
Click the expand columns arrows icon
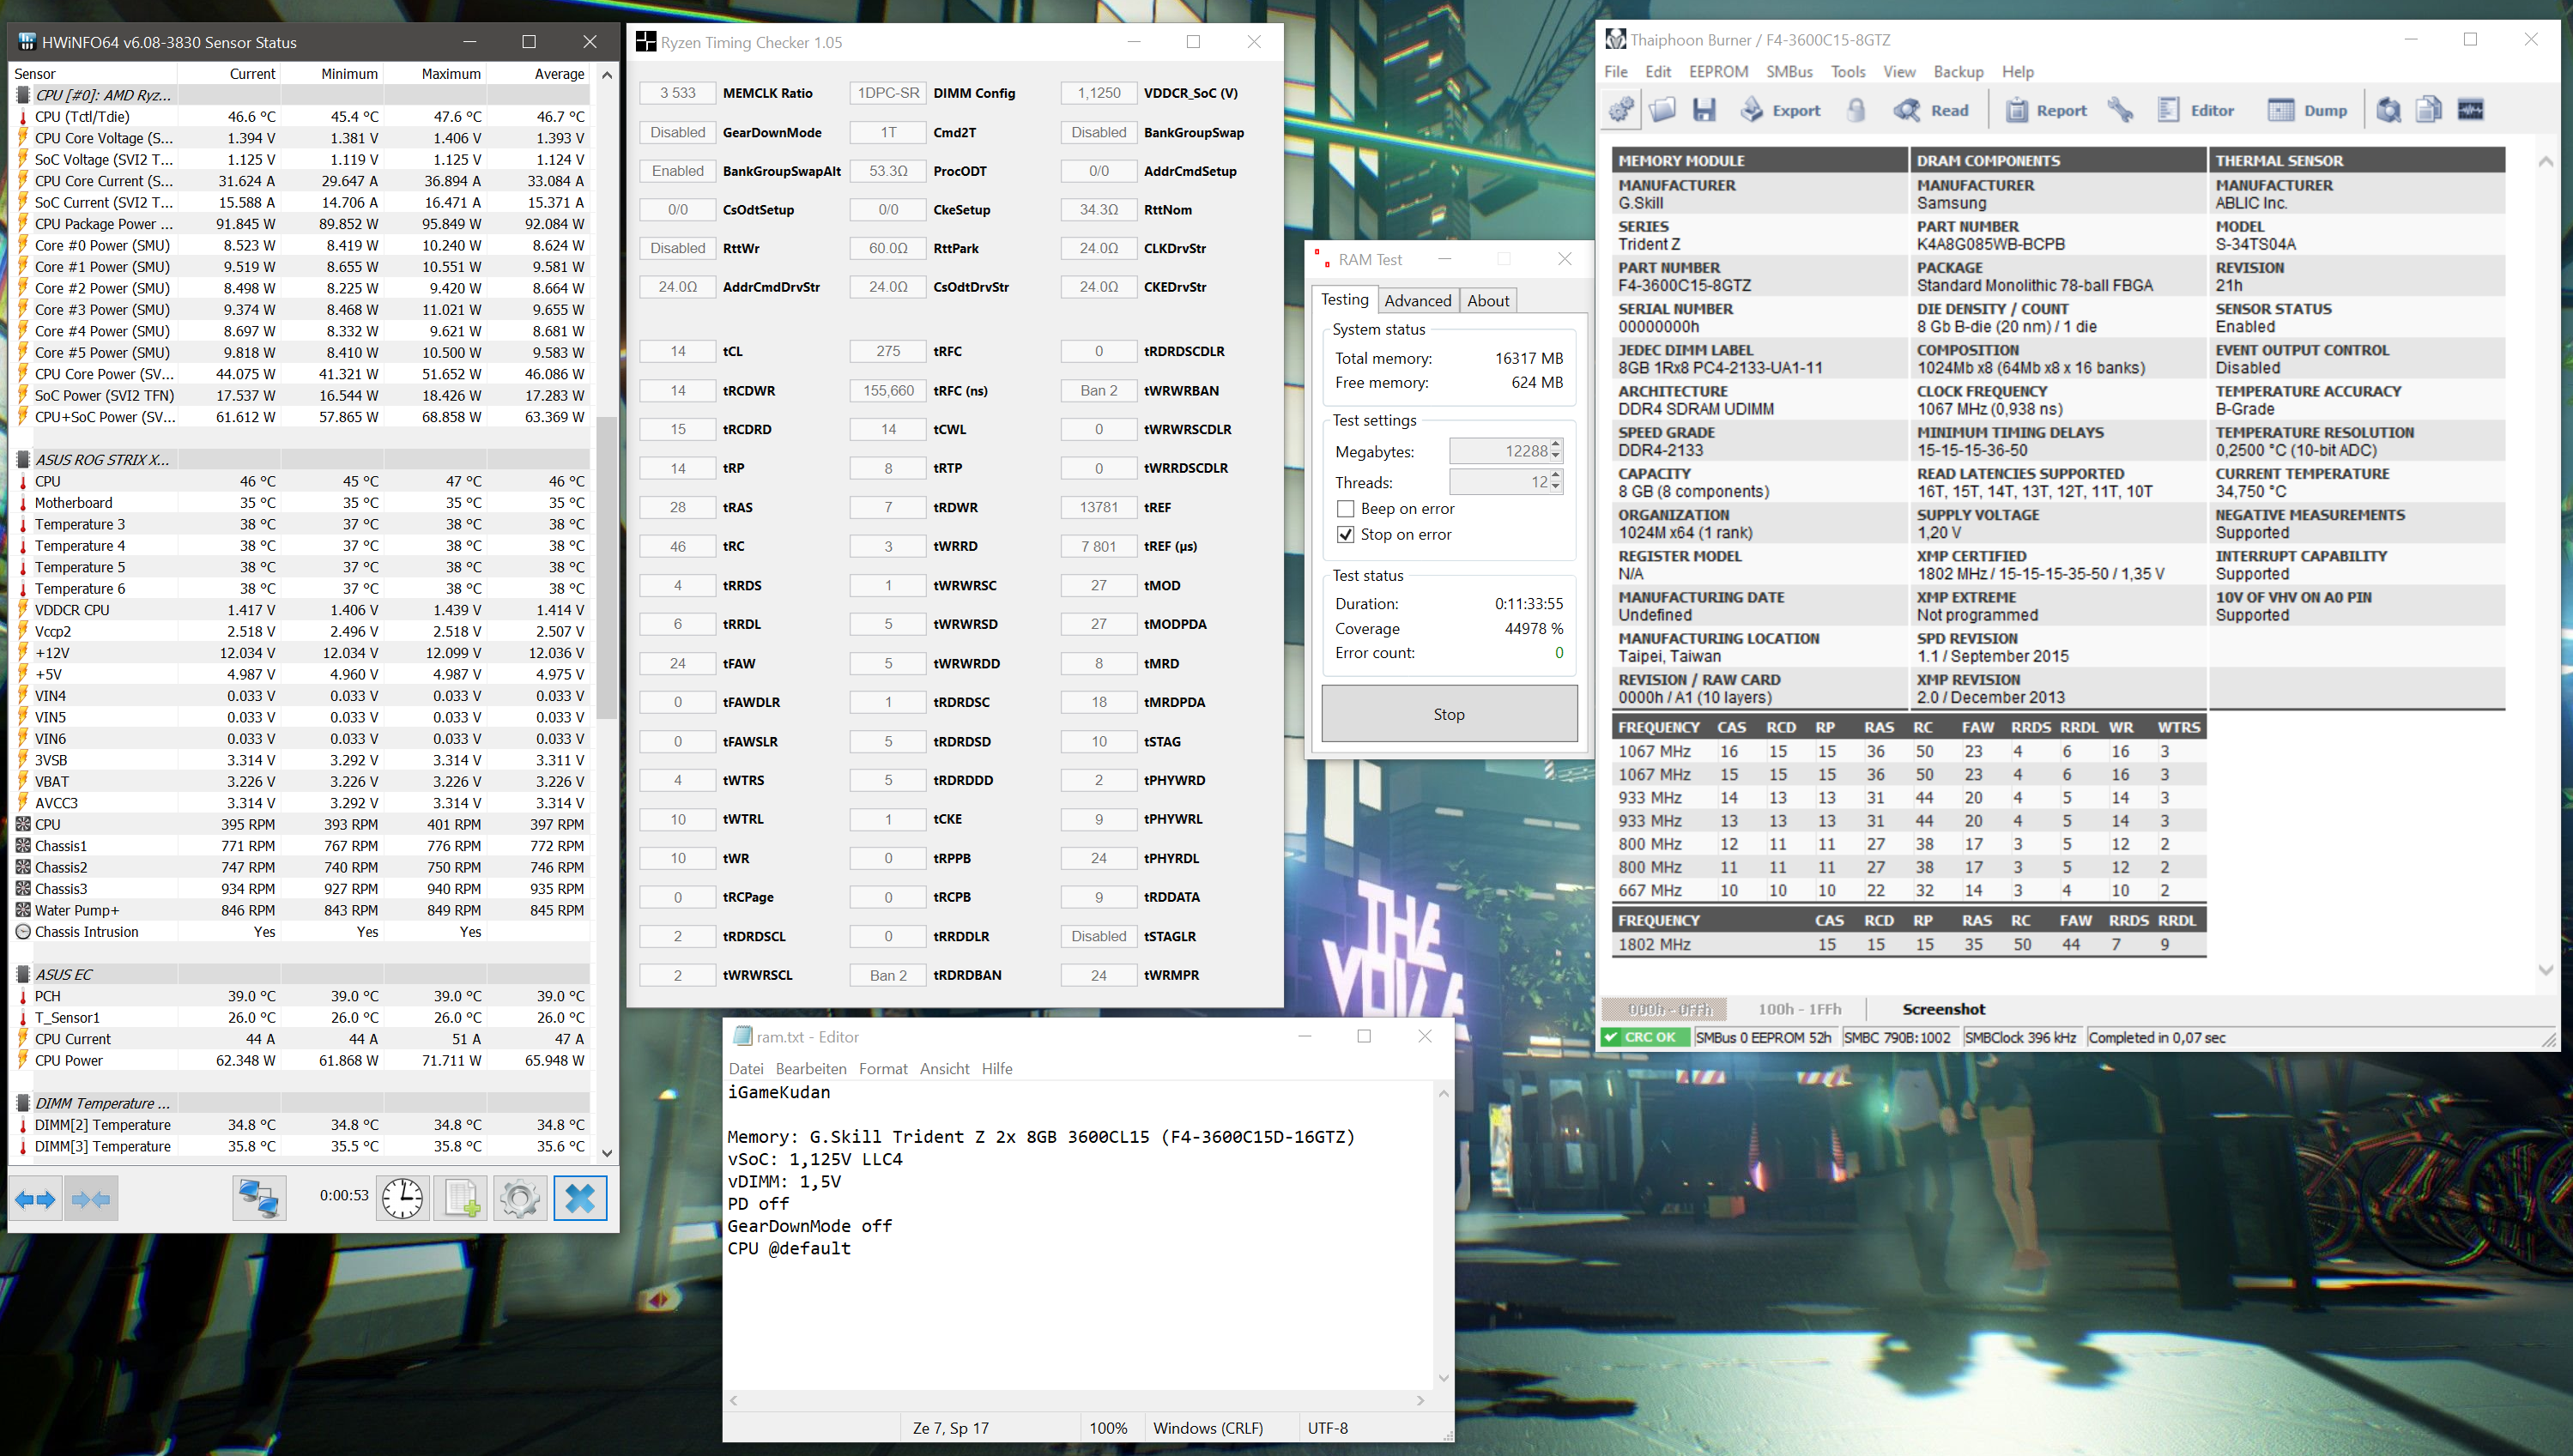(x=36, y=1198)
